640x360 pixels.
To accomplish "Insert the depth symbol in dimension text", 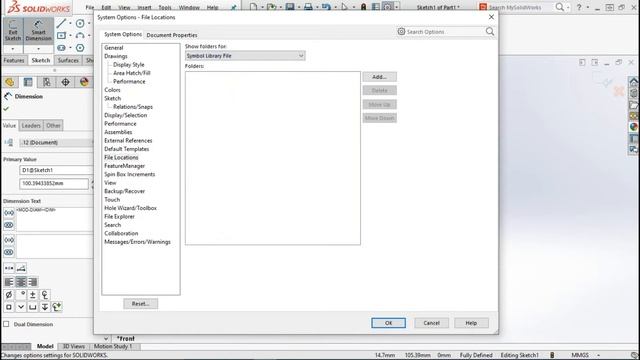I will [x=45, y=307].
